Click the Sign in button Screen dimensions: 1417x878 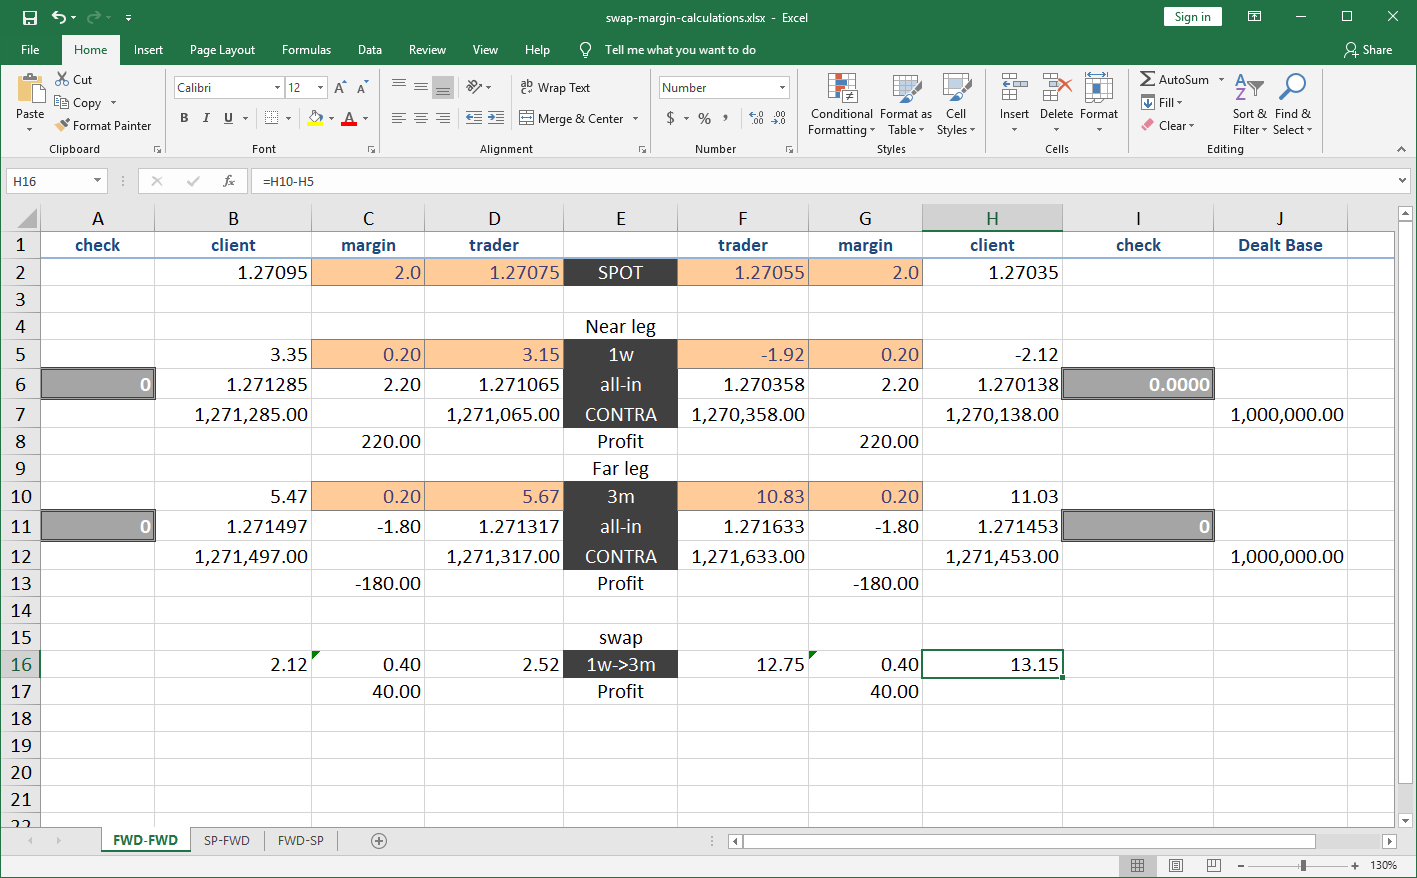click(1192, 17)
